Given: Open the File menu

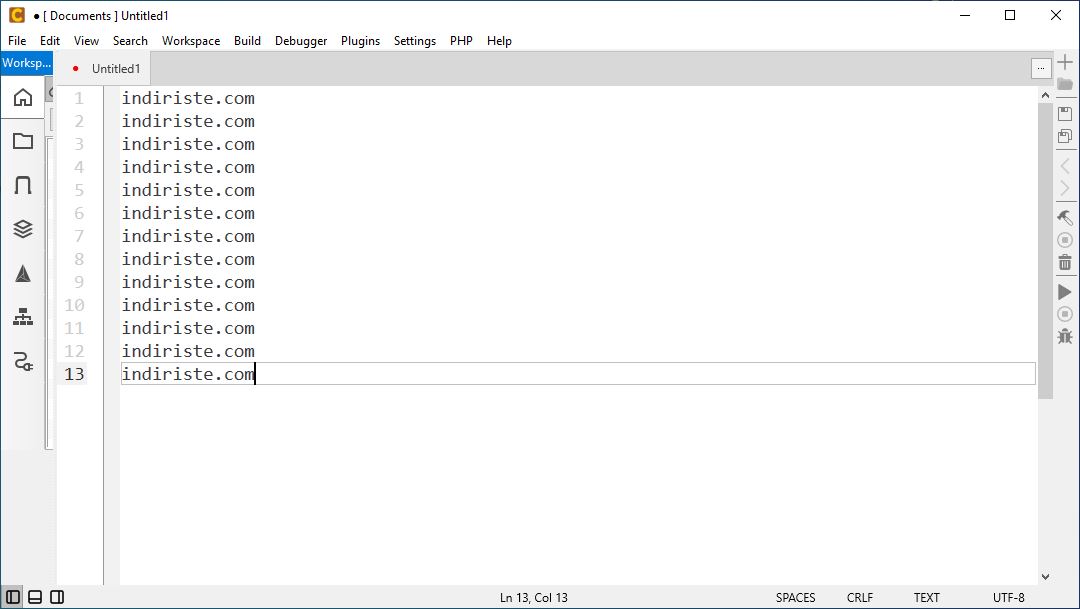Looking at the screenshot, I should 17,41.
